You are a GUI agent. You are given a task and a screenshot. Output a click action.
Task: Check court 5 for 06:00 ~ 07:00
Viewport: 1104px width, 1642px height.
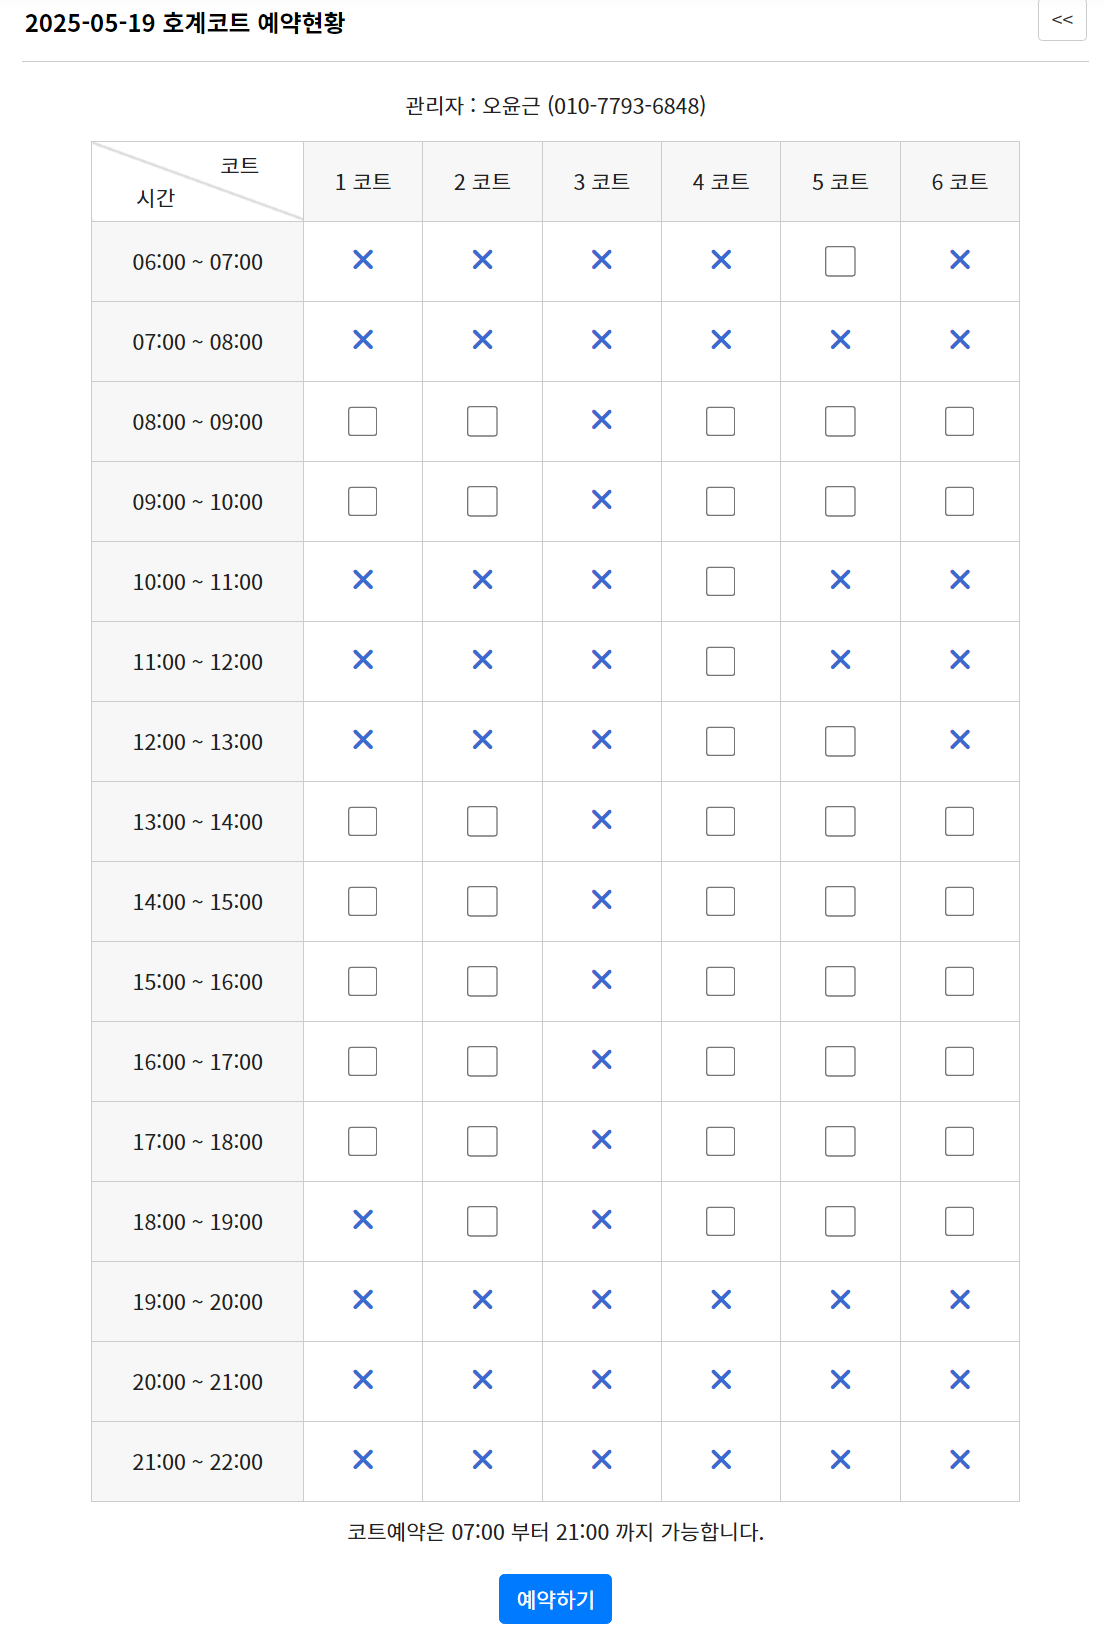pos(840,261)
